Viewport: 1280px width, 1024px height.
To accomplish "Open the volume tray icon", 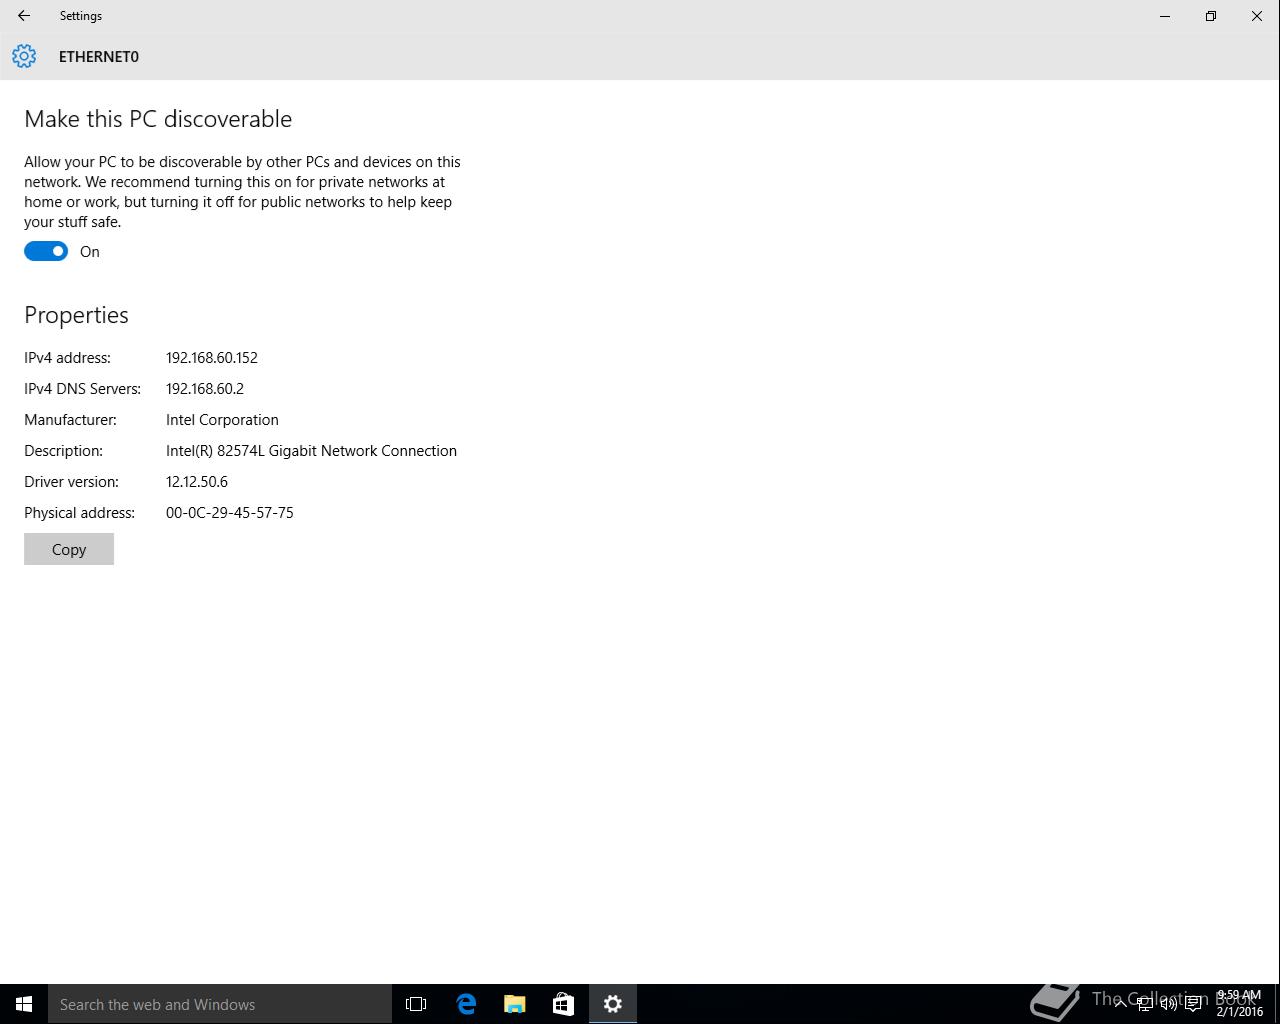I will coord(1169,1004).
